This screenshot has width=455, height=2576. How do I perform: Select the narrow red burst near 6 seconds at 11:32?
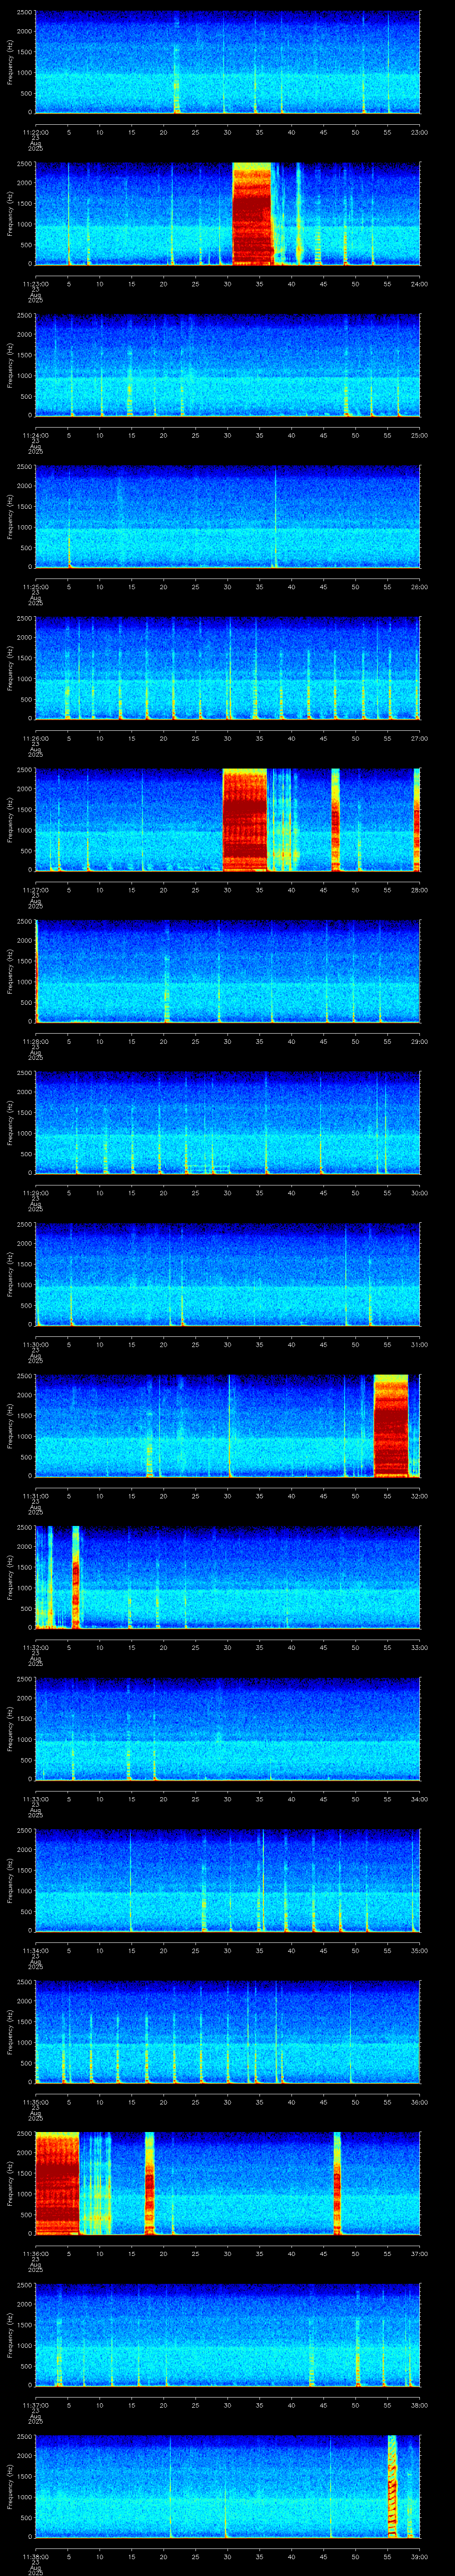click(x=75, y=1577)
